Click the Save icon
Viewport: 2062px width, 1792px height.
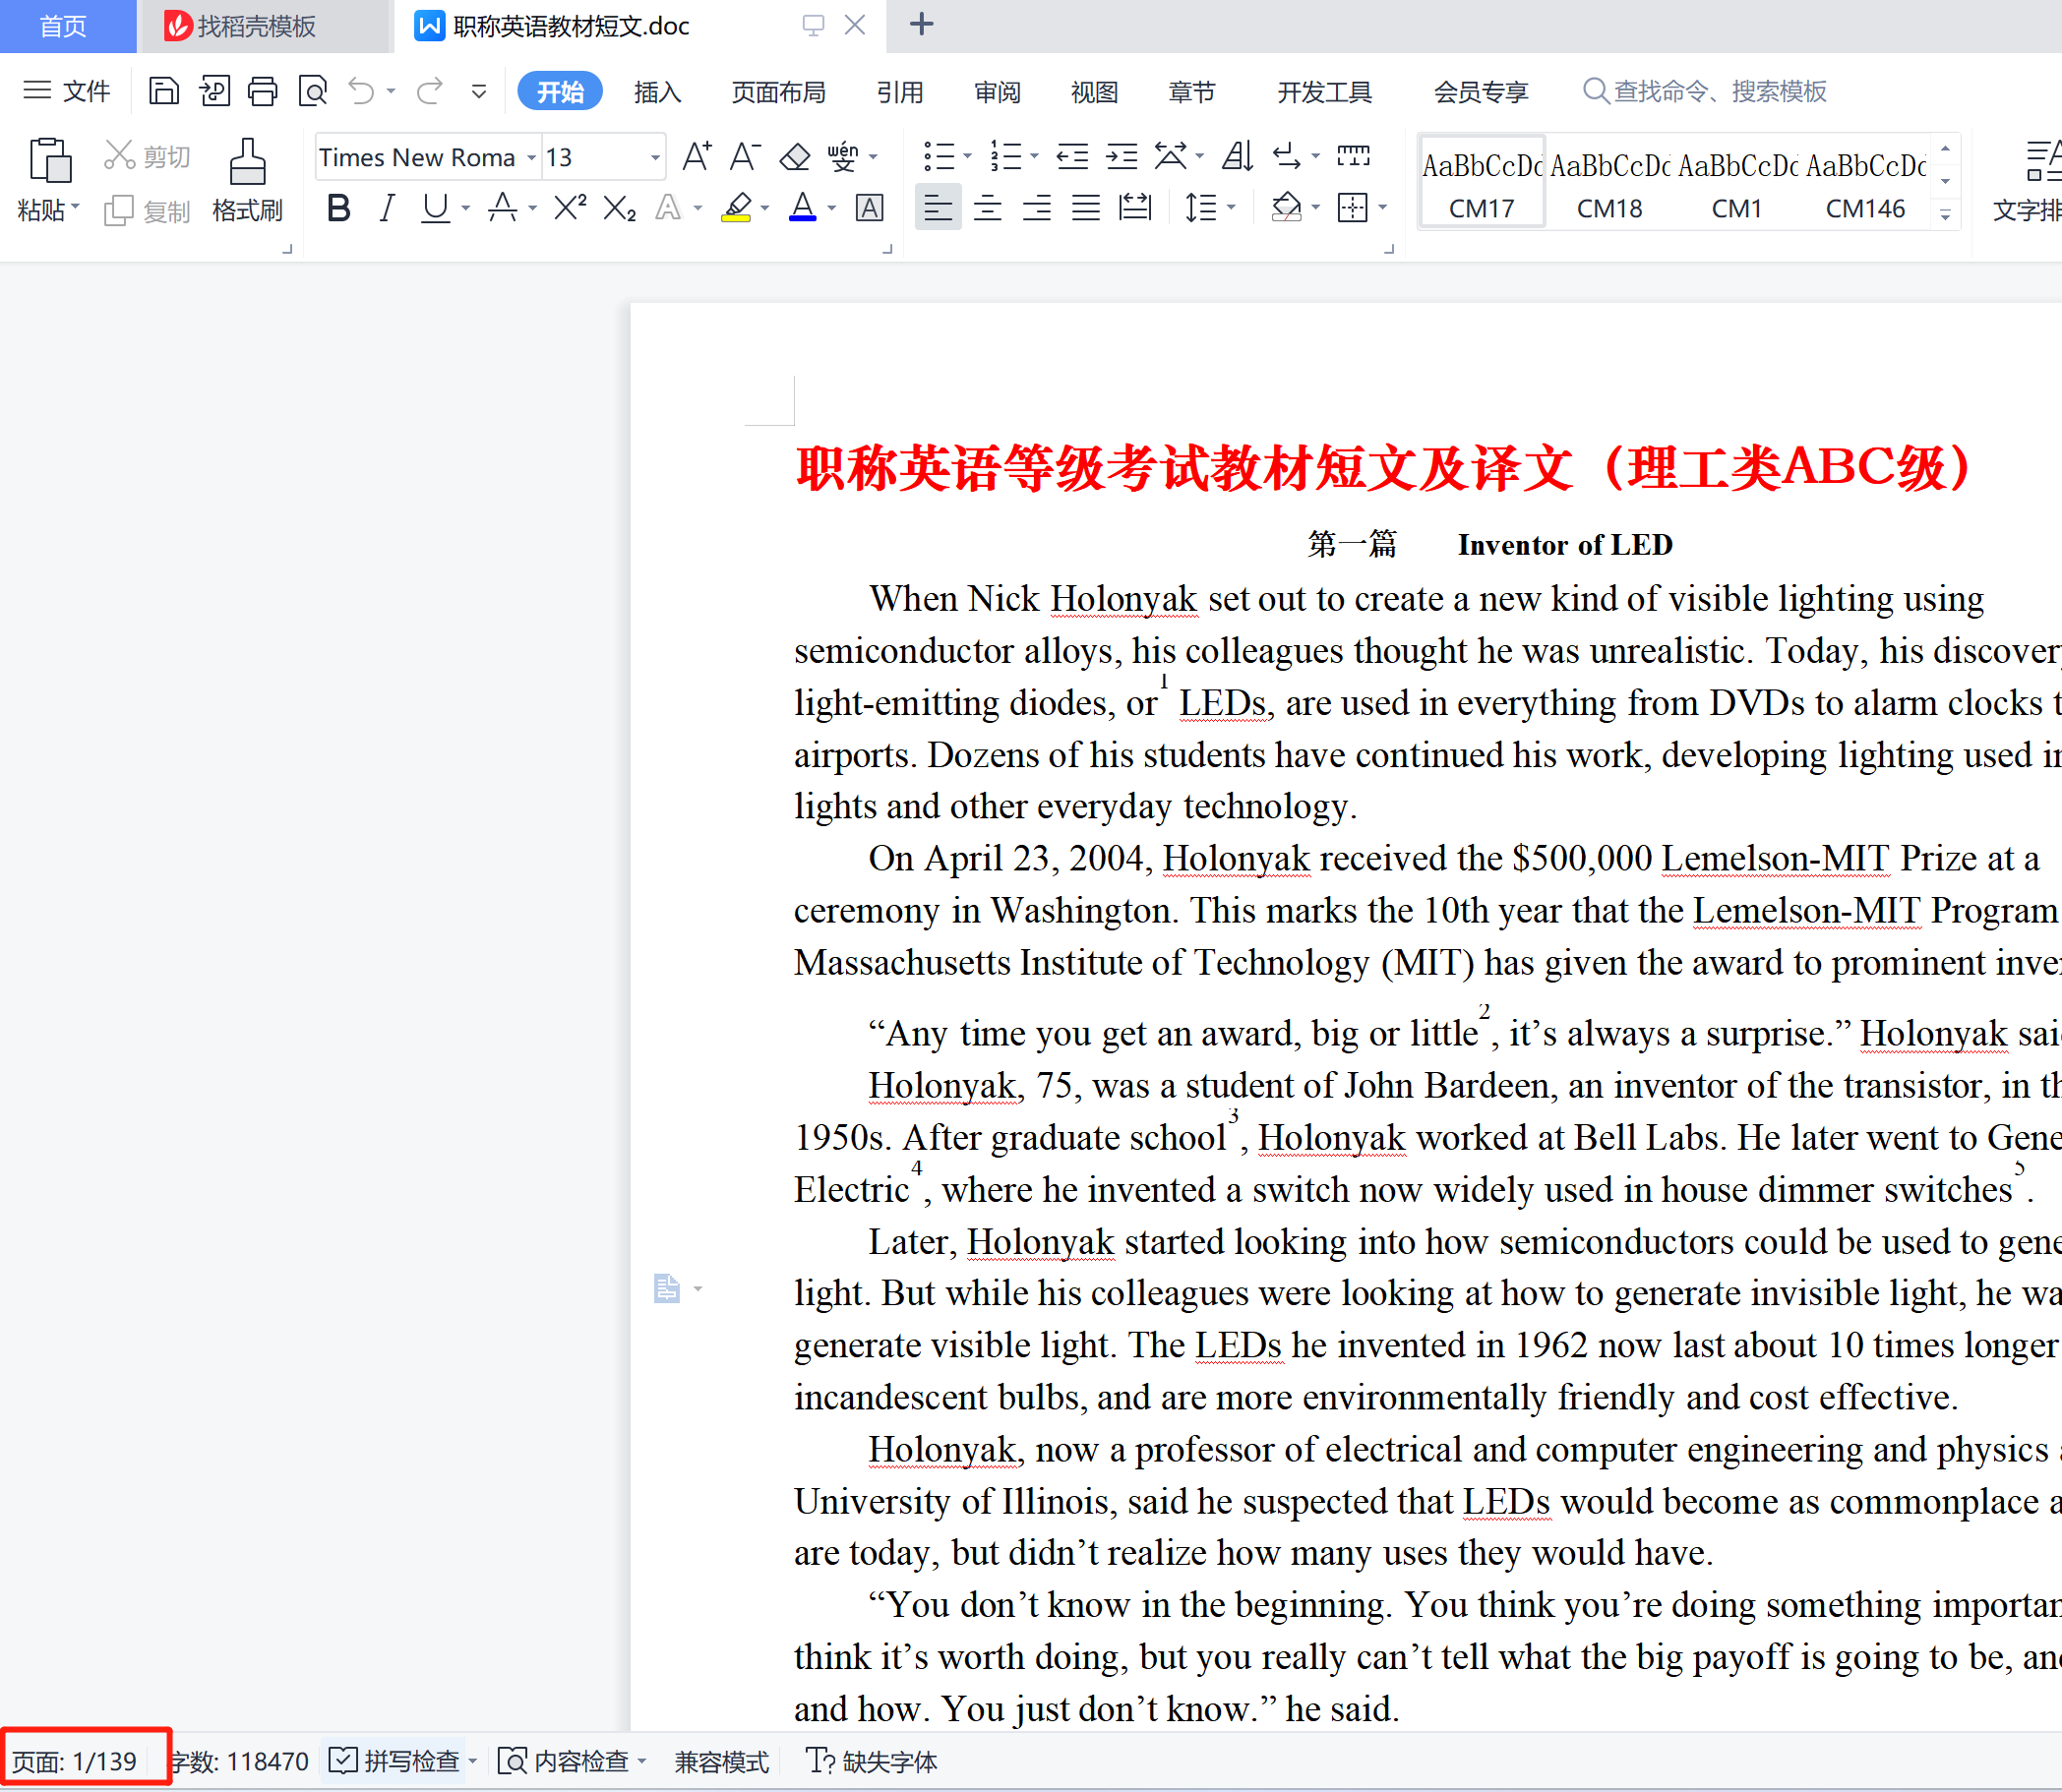tap(163, 90)
